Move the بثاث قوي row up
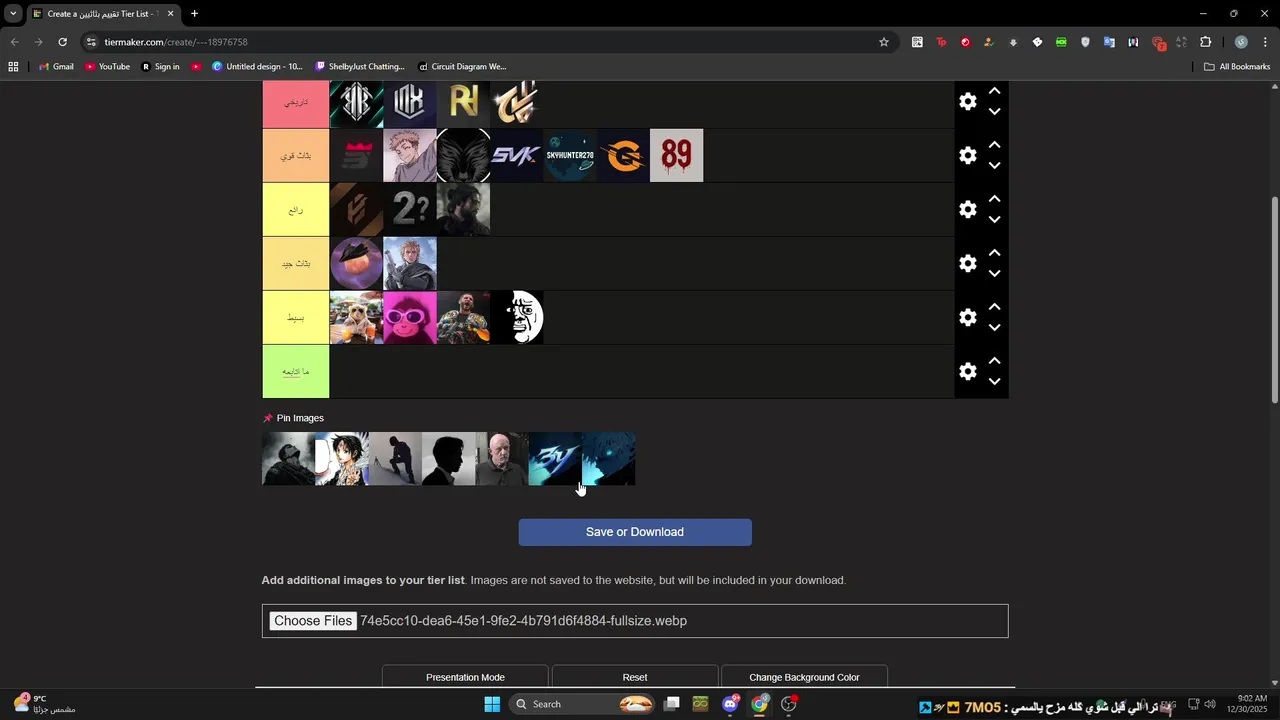 (994, 145)
